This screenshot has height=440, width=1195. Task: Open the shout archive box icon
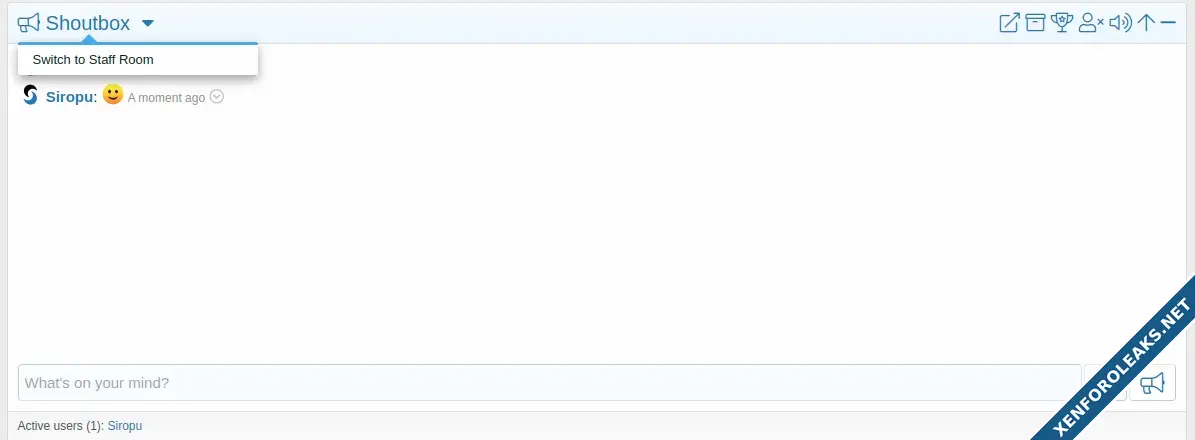pyautogui.click(x=1034, y=23)
